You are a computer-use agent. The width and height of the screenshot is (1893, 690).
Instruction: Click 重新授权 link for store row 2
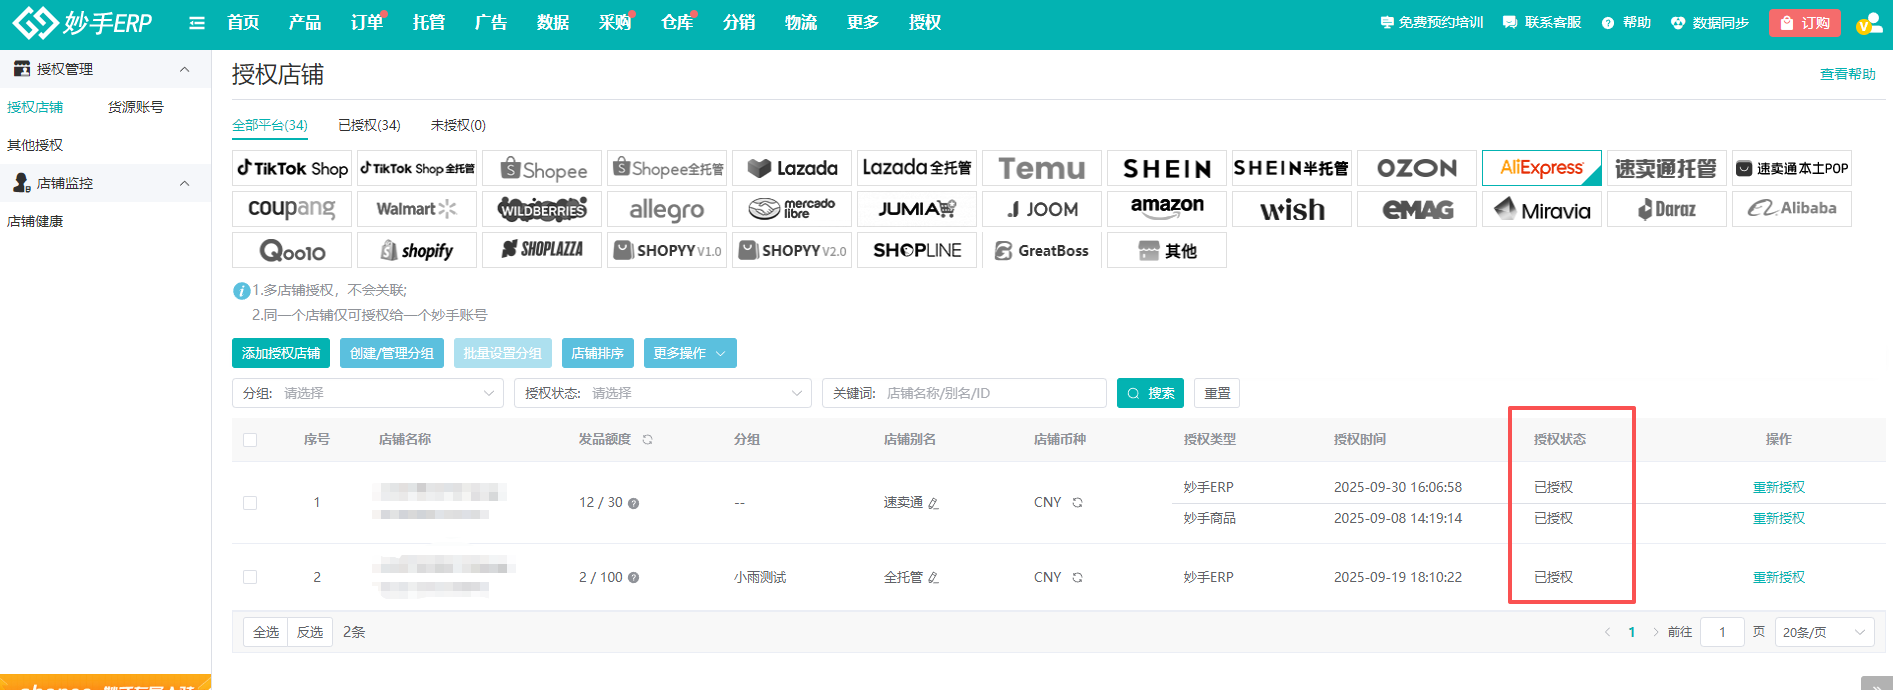click(x=1778, y=577)
